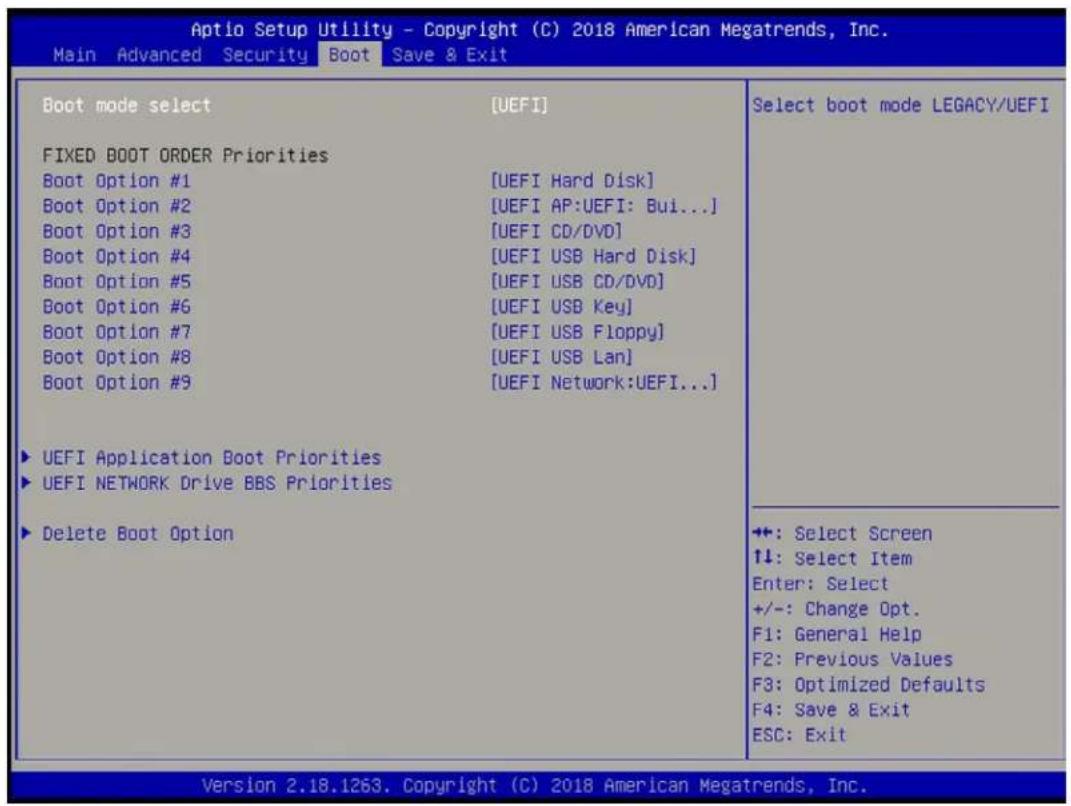
Task: Select the Boot Option #5 label
Action: (116, 281)
